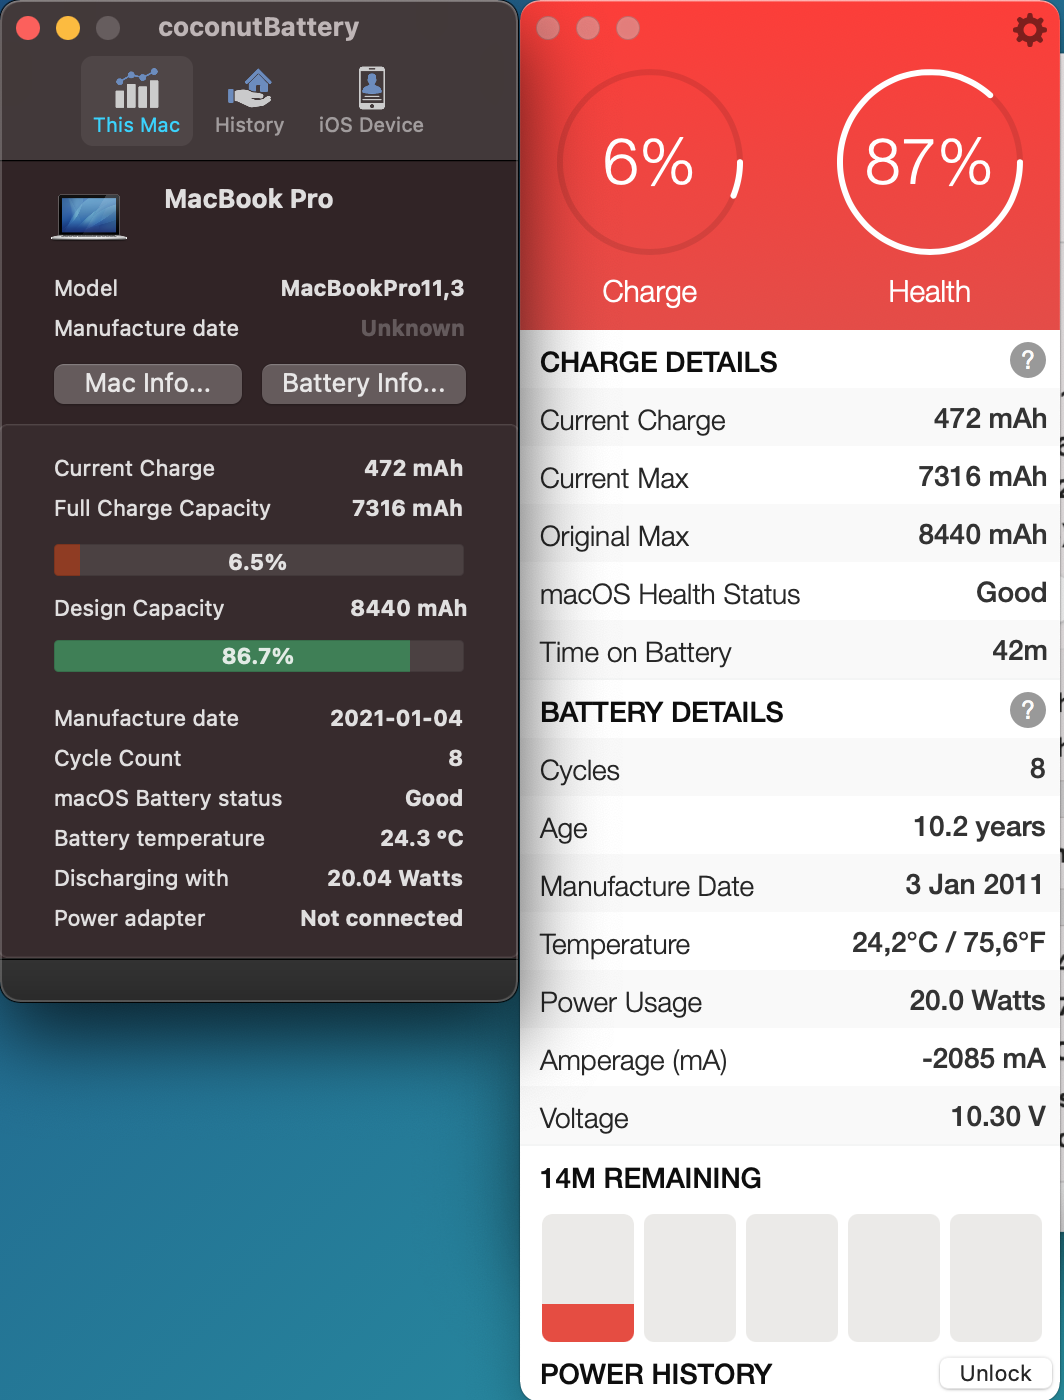Open the History tab in coconutBattery
The width and height of the screenshot is (1064, 1400).
[x=249, y=102]
